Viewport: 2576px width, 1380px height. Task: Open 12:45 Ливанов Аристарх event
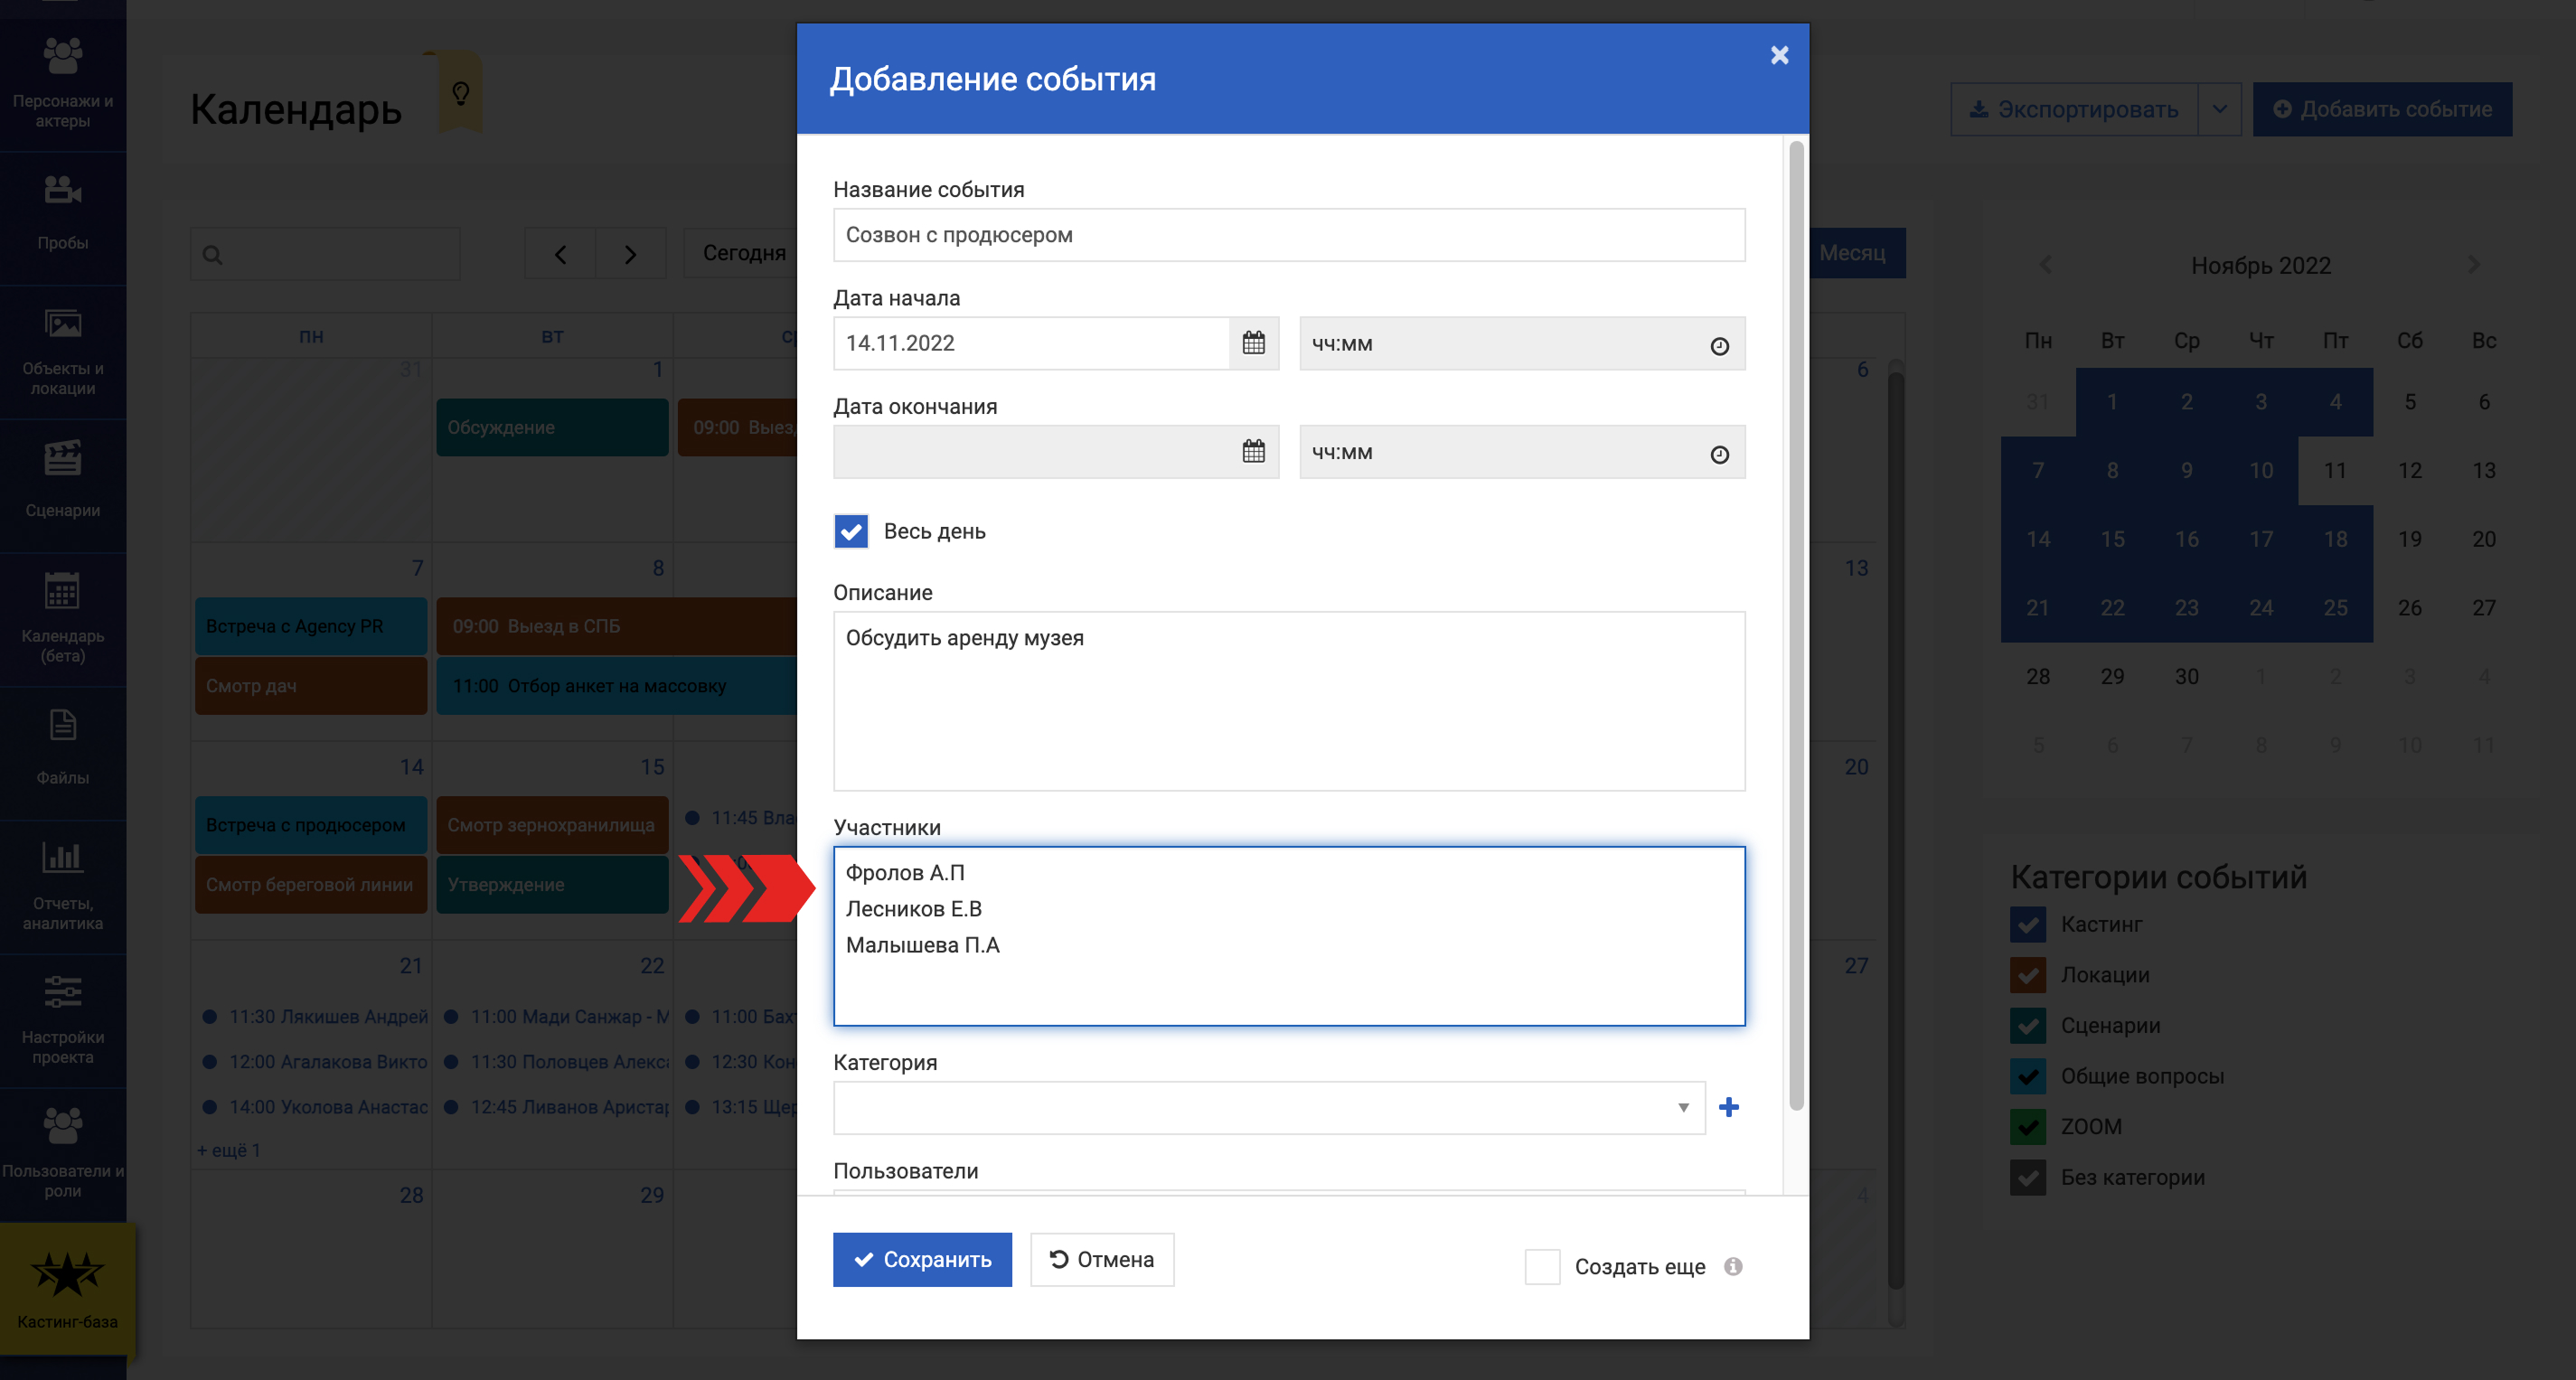point(557,1107)
